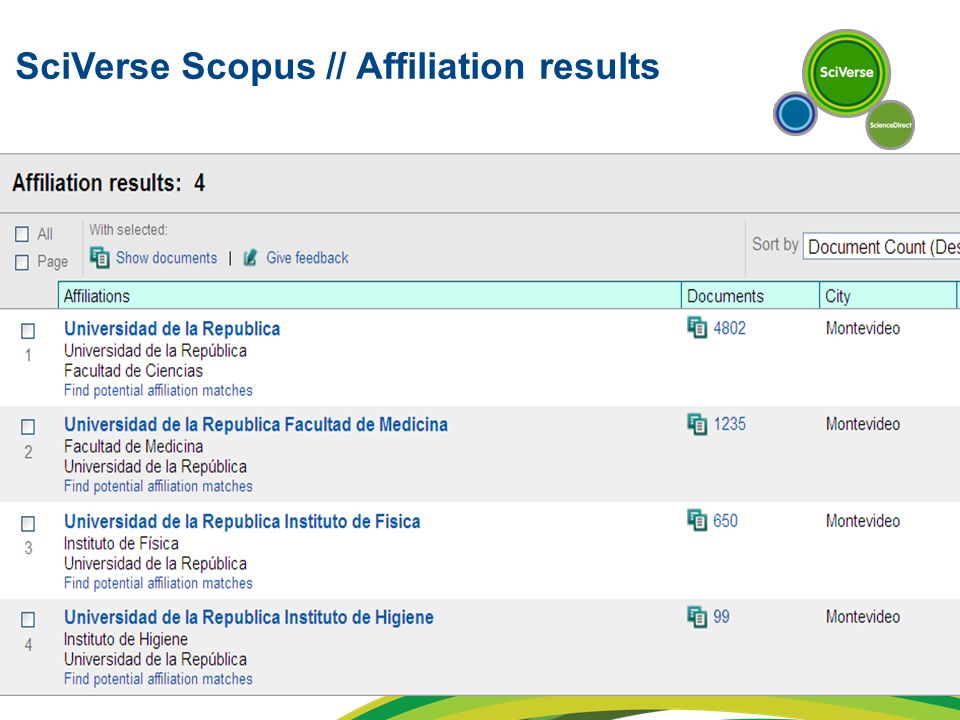960x720 pixels.
Task: Find potential affiliation matches for result 1
Action: [158, 390]
